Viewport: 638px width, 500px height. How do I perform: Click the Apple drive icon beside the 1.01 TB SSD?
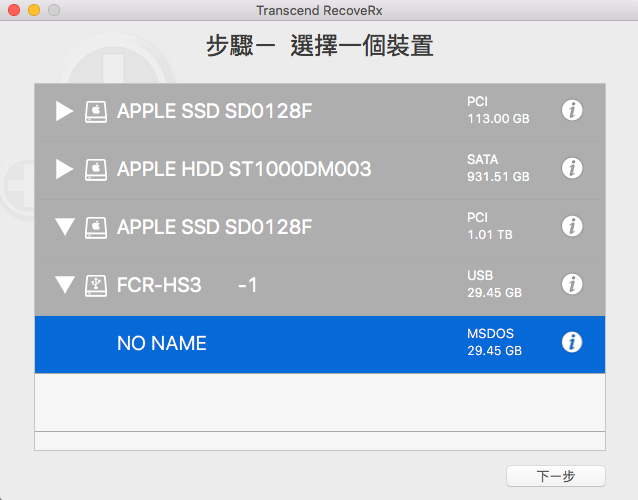click(x=96, y=228)
